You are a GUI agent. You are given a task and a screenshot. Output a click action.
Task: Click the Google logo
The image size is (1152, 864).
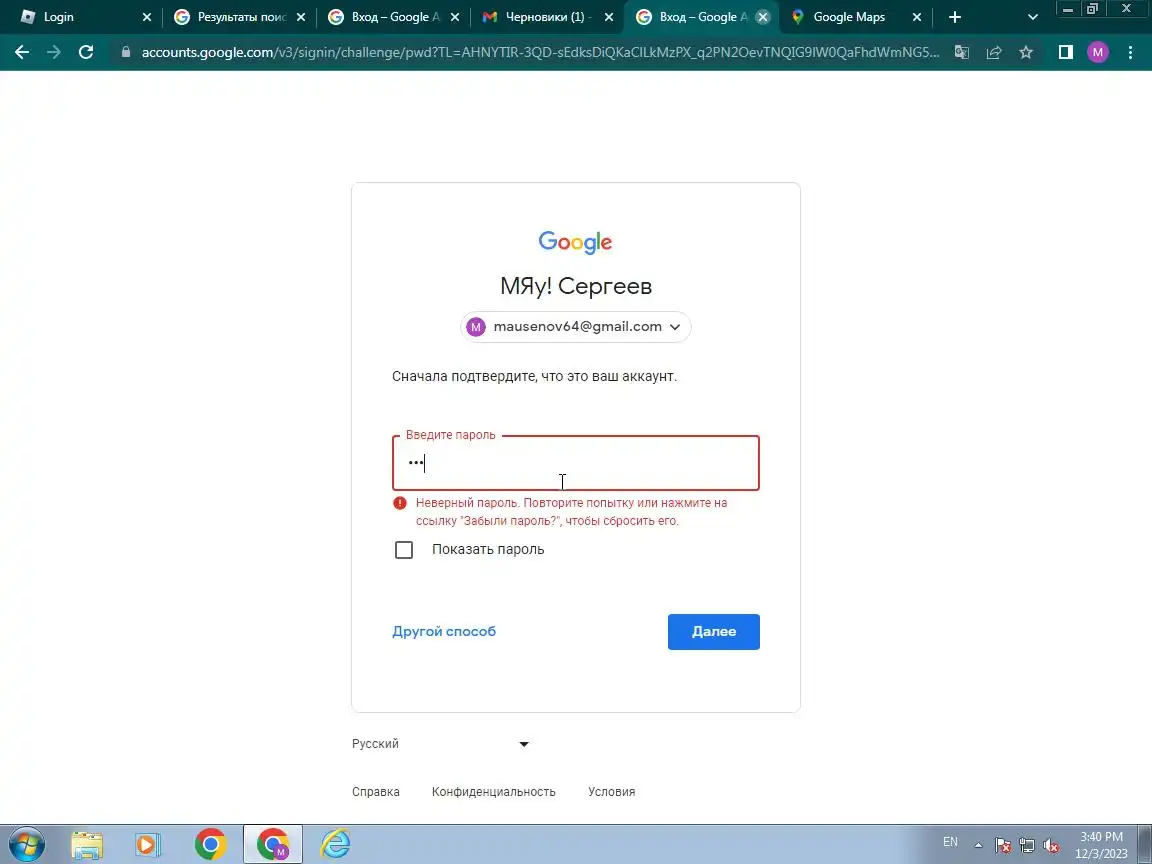(x=575, y=242)
